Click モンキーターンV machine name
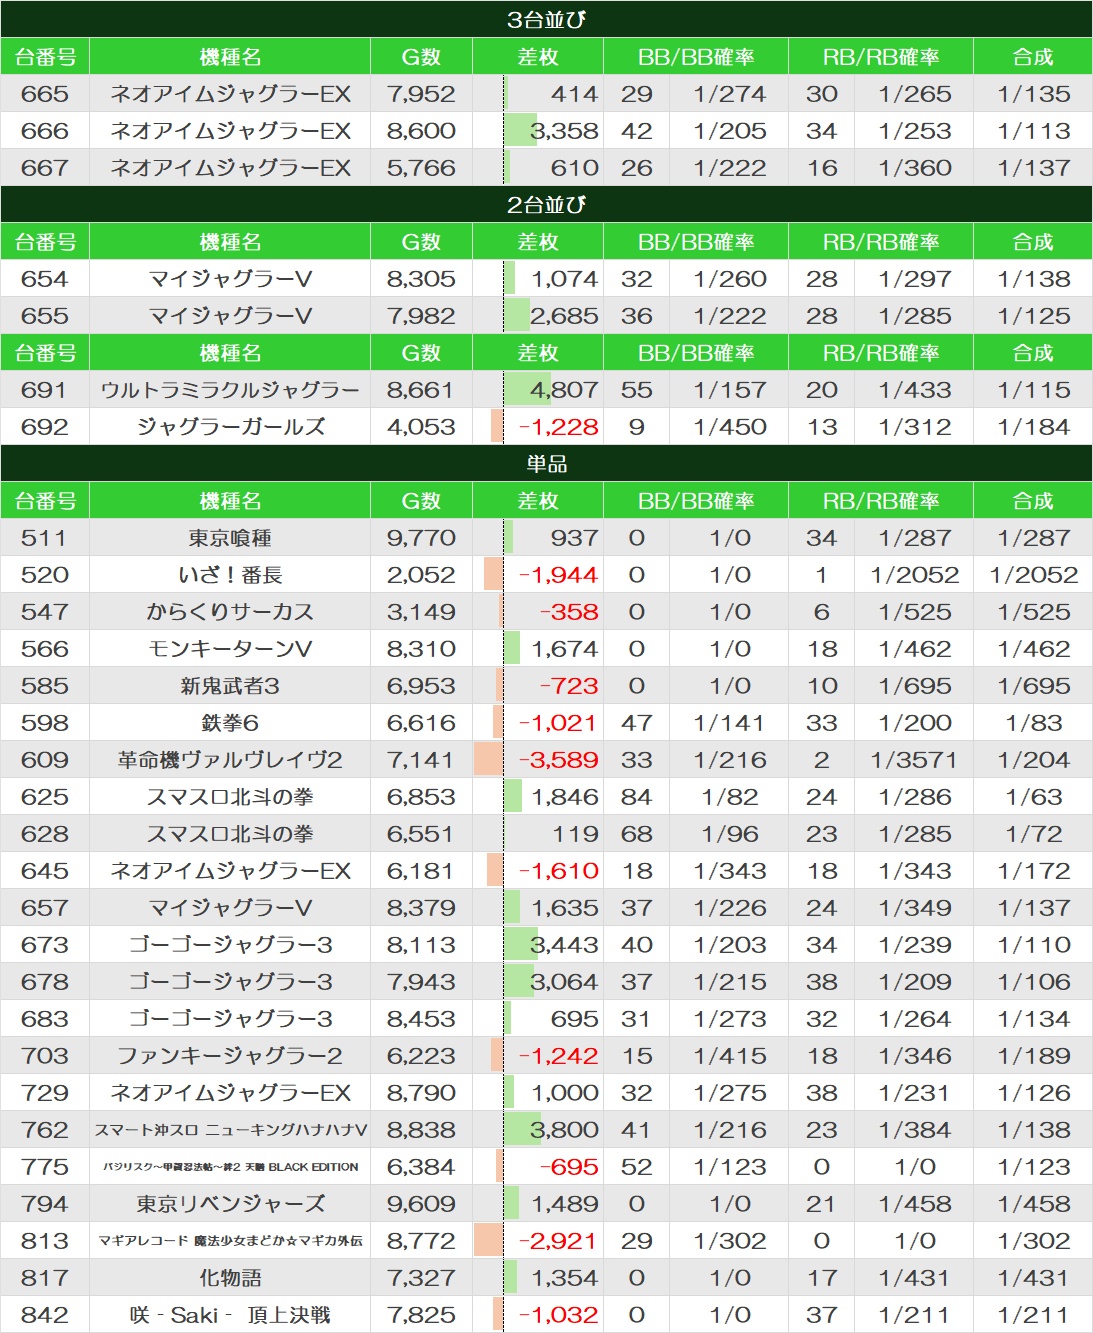Screen dimensions: 1093x1333 pyautogui.click(x=230, y=649)
